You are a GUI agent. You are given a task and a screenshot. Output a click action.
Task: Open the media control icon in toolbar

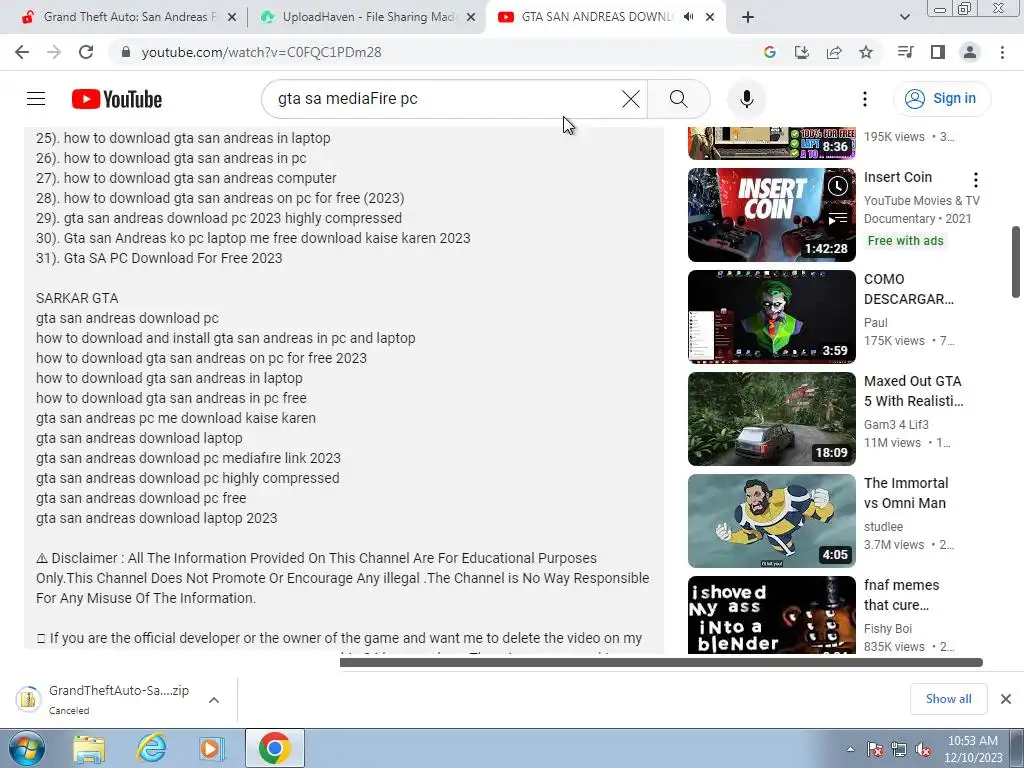pos(905,52)
